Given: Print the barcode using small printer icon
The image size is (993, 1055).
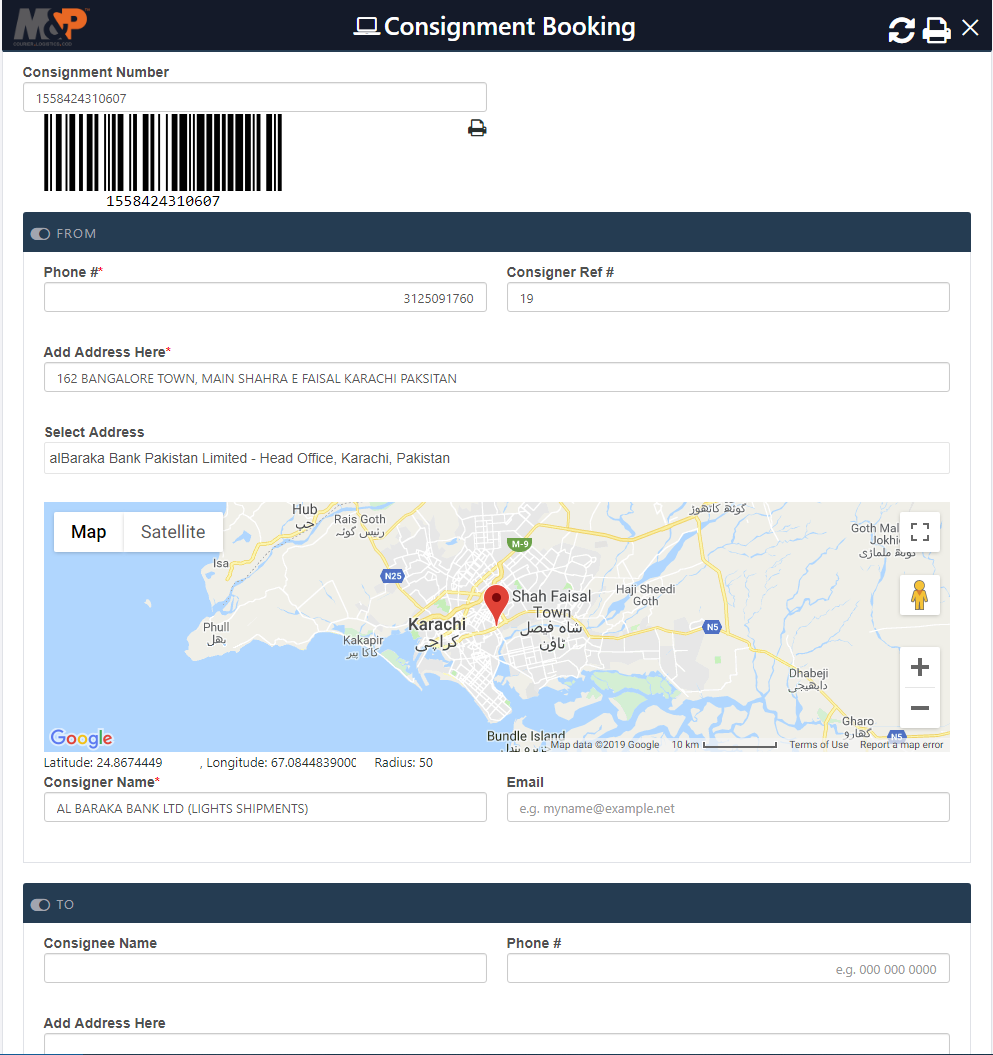Looking at the screenshot, I should coord(477,128).
